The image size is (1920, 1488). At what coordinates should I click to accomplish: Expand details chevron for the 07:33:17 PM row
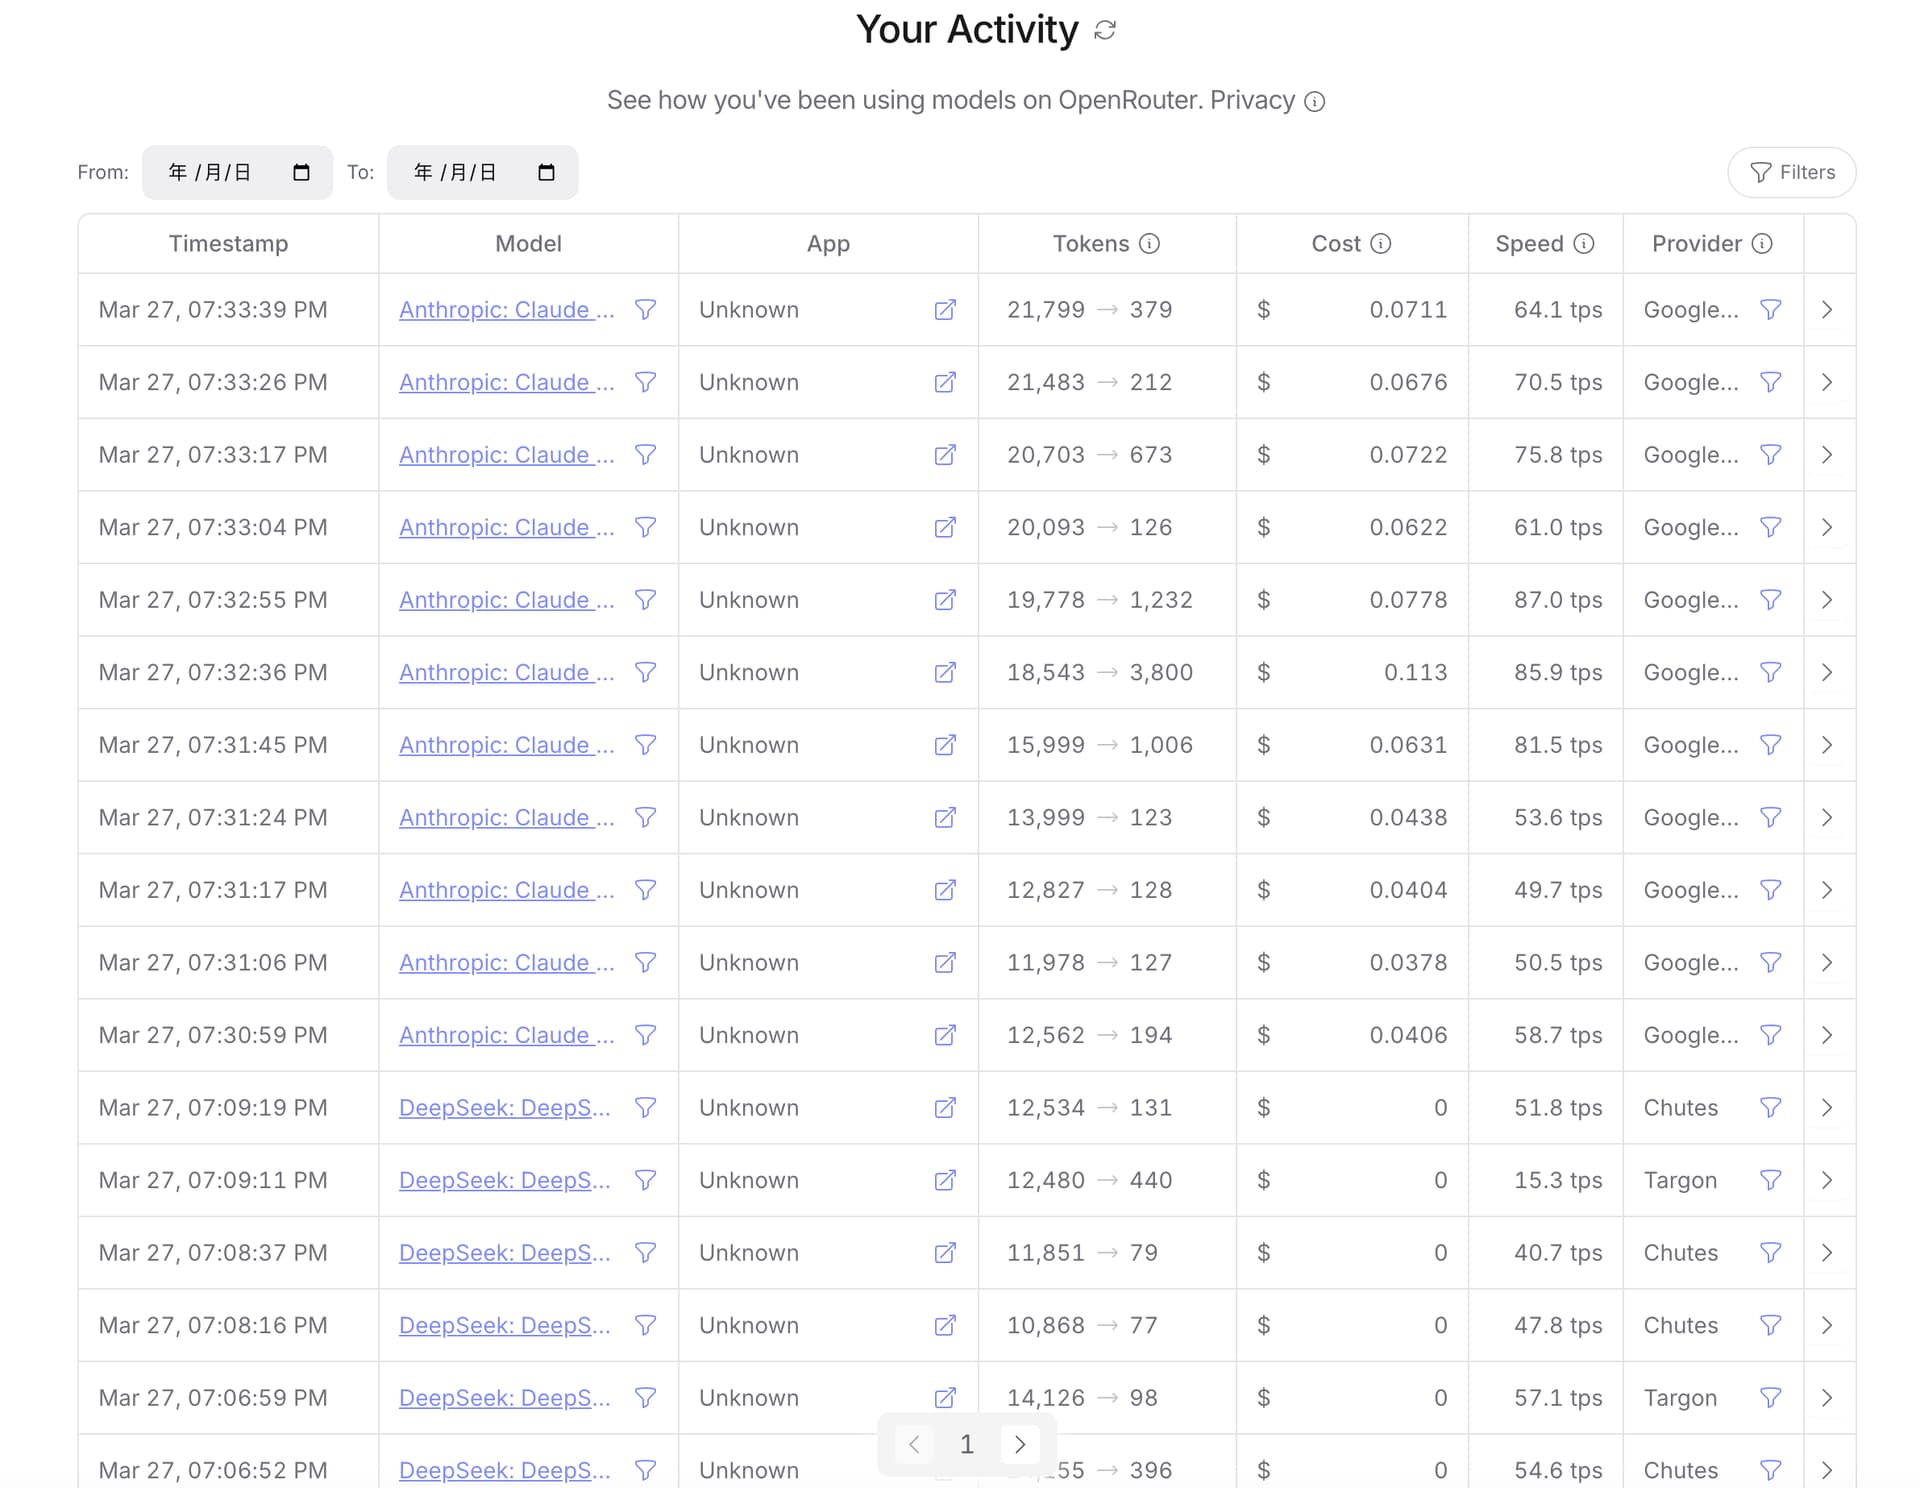tap(1827, 455)
